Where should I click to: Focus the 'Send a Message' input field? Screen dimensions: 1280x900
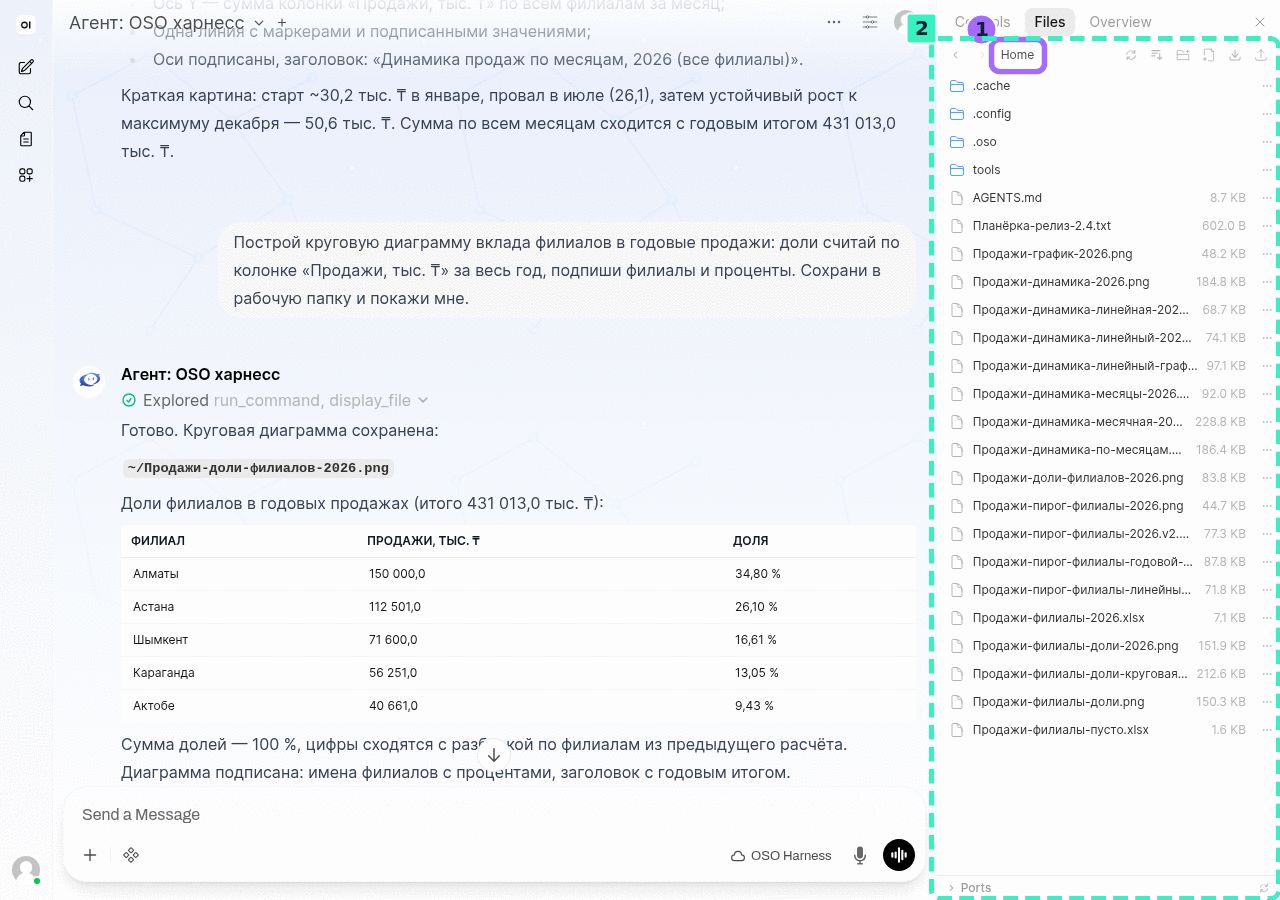tap(494, 815)
